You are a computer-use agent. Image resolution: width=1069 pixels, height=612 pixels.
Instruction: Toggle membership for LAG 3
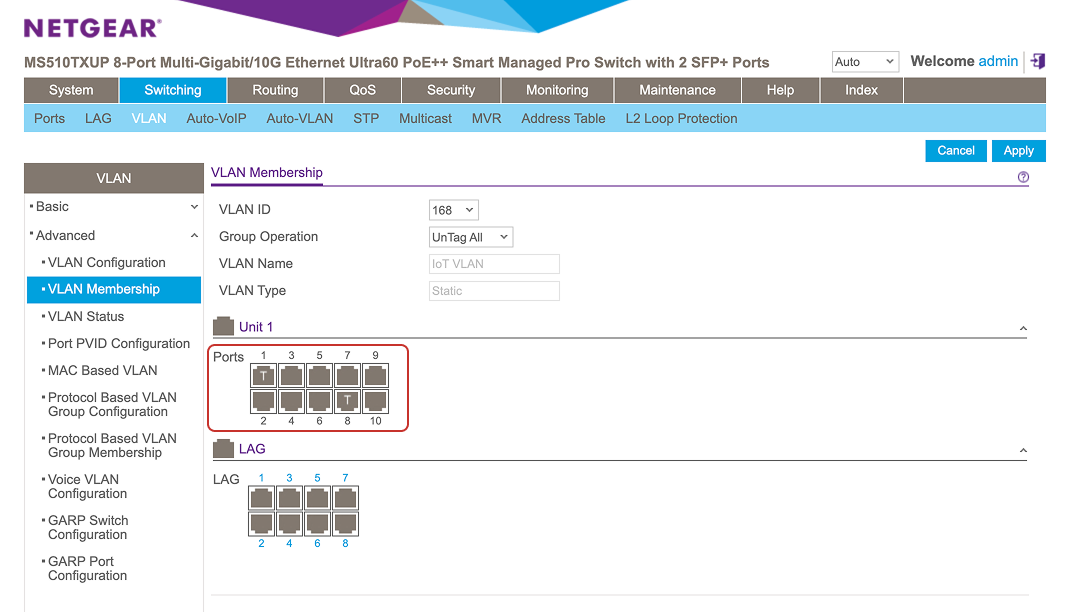[x=289, y=498]
